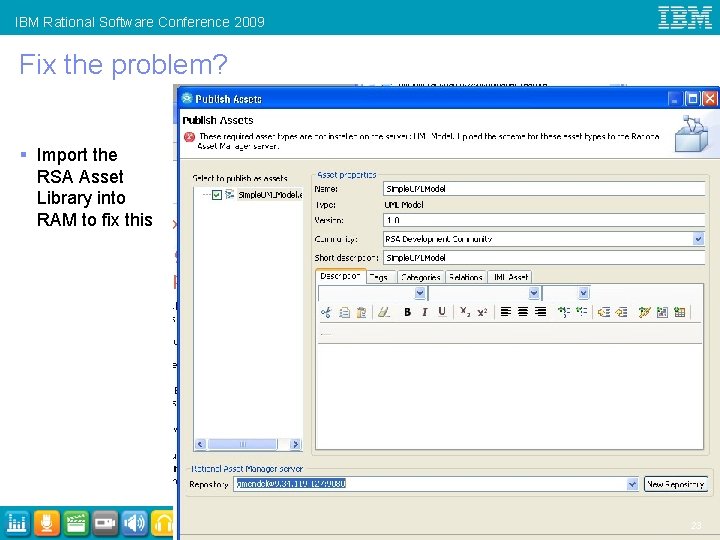Click the asset list scroll left arrow
Viewport: 720px width, 540px height.
200,444
